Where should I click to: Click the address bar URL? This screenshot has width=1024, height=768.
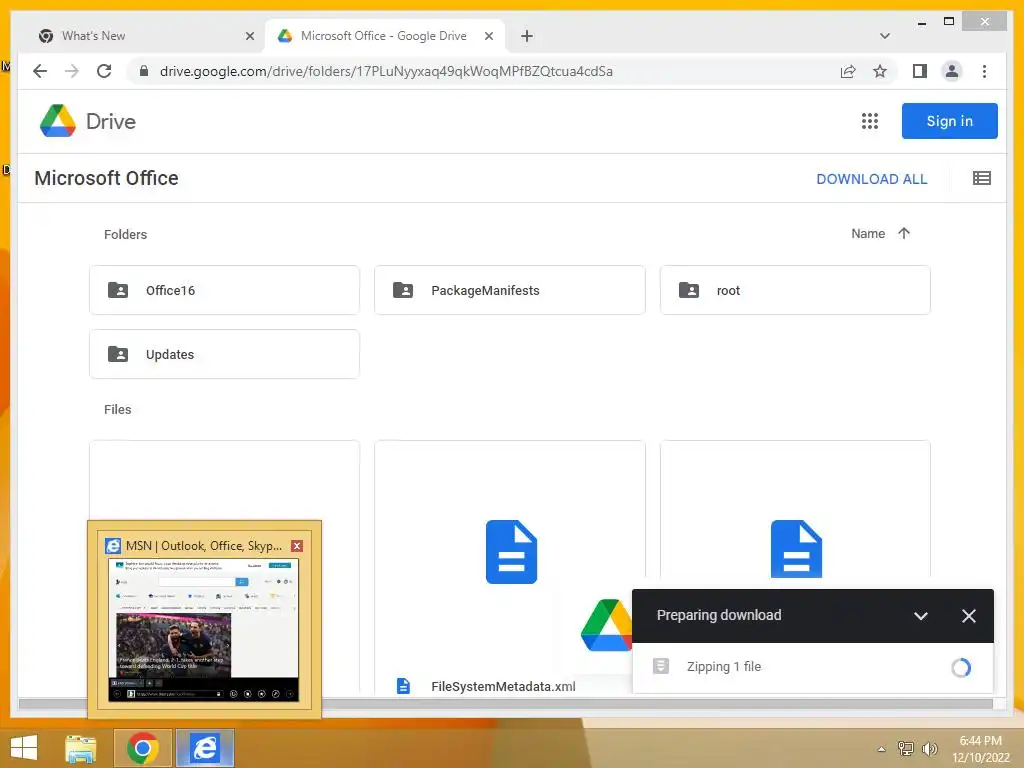click(386, 71)
